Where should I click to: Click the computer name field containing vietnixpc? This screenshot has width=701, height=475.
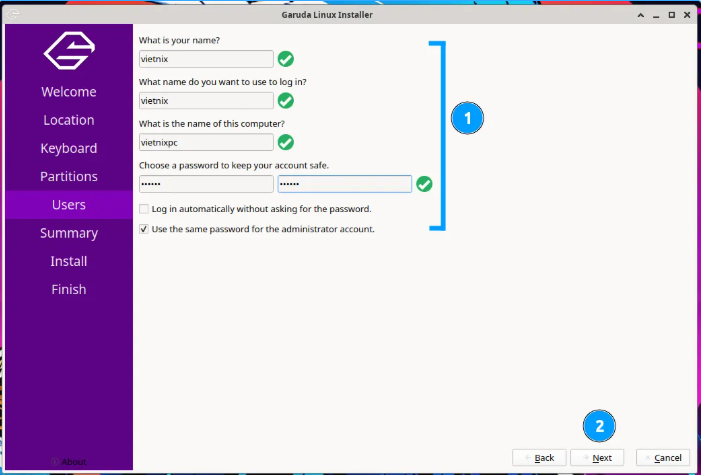(x=206, y=142)
